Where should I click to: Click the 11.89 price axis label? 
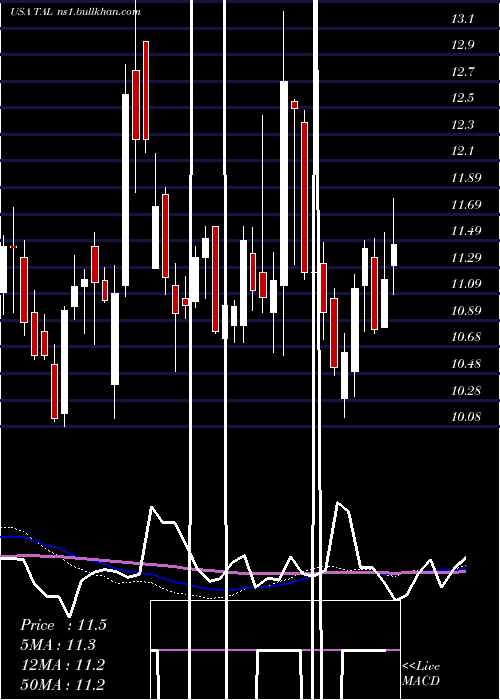pyautogui.click(x=466, y=178)
